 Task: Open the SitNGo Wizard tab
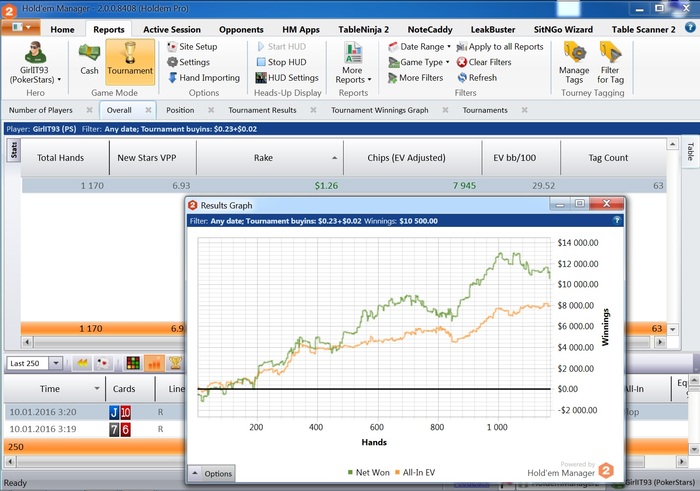(563, 29)
